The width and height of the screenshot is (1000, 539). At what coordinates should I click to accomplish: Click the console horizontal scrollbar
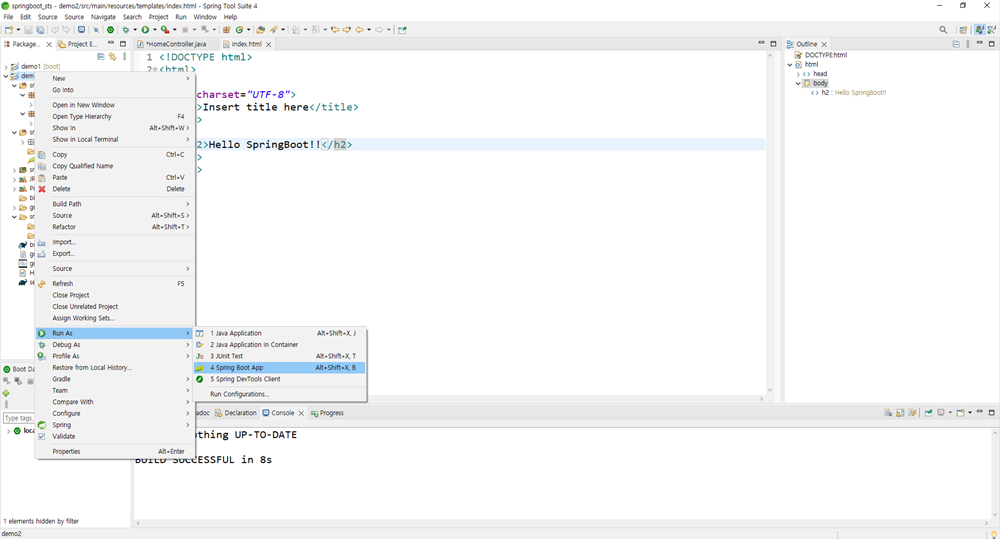[561, 523]
